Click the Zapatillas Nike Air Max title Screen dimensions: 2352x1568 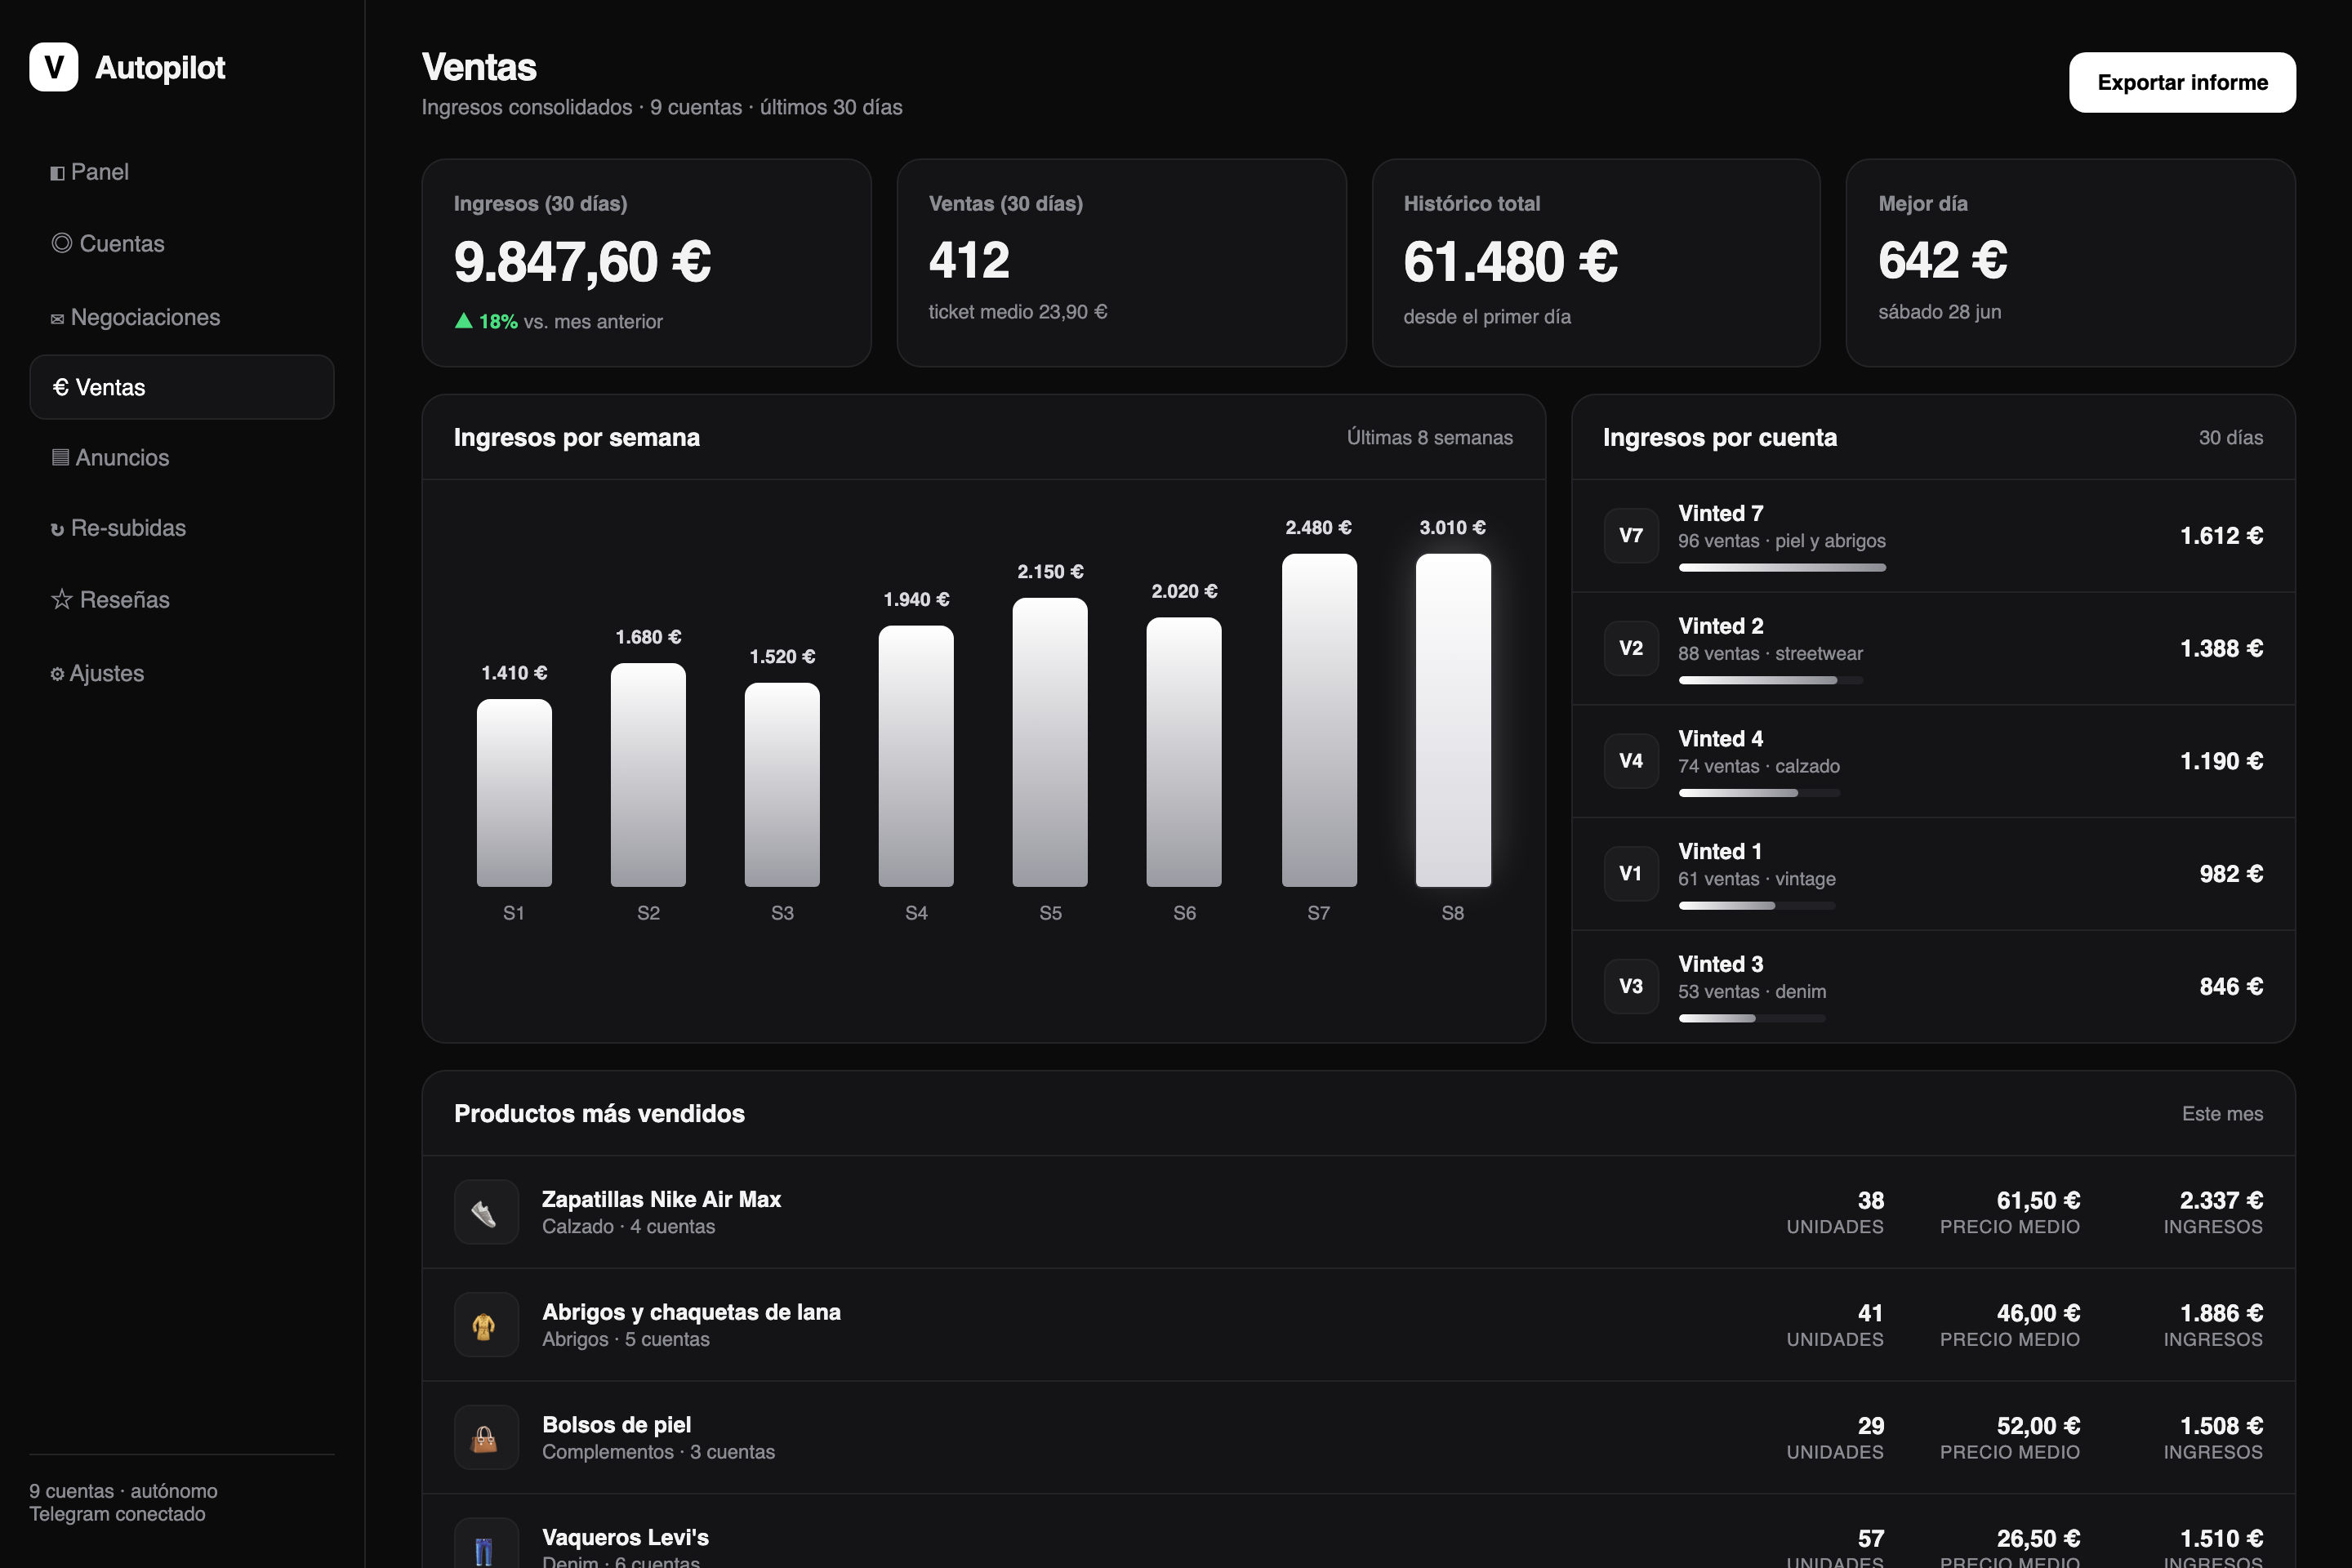(x=661, y=1199)
